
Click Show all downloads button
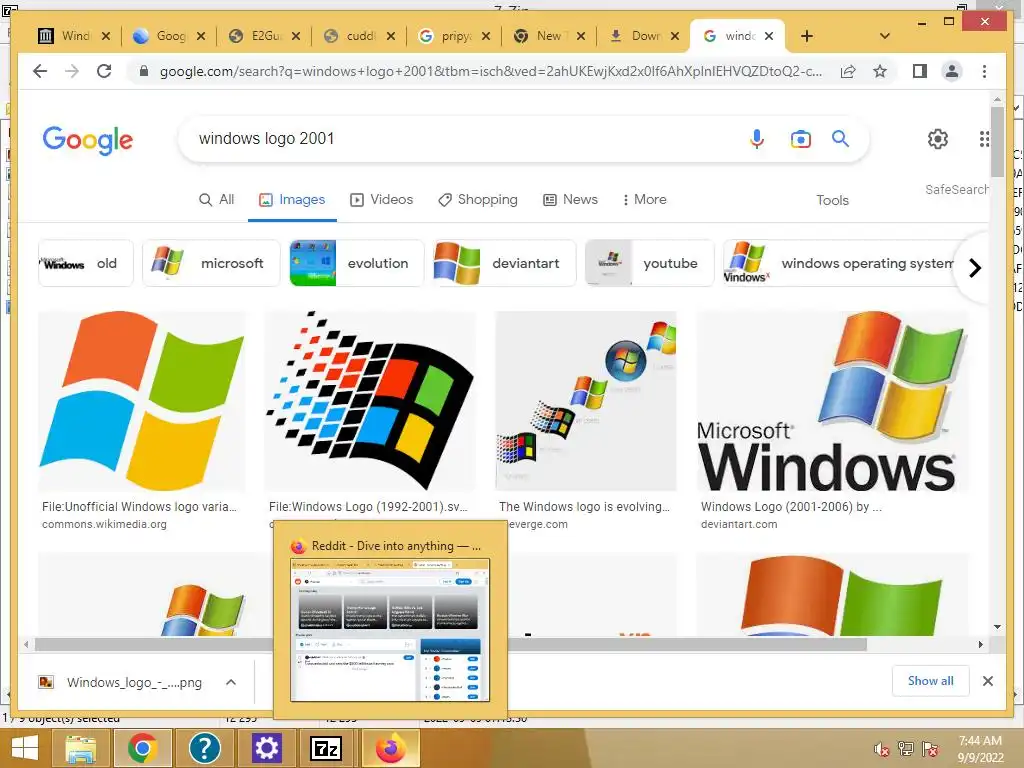[x=930, y=681]
